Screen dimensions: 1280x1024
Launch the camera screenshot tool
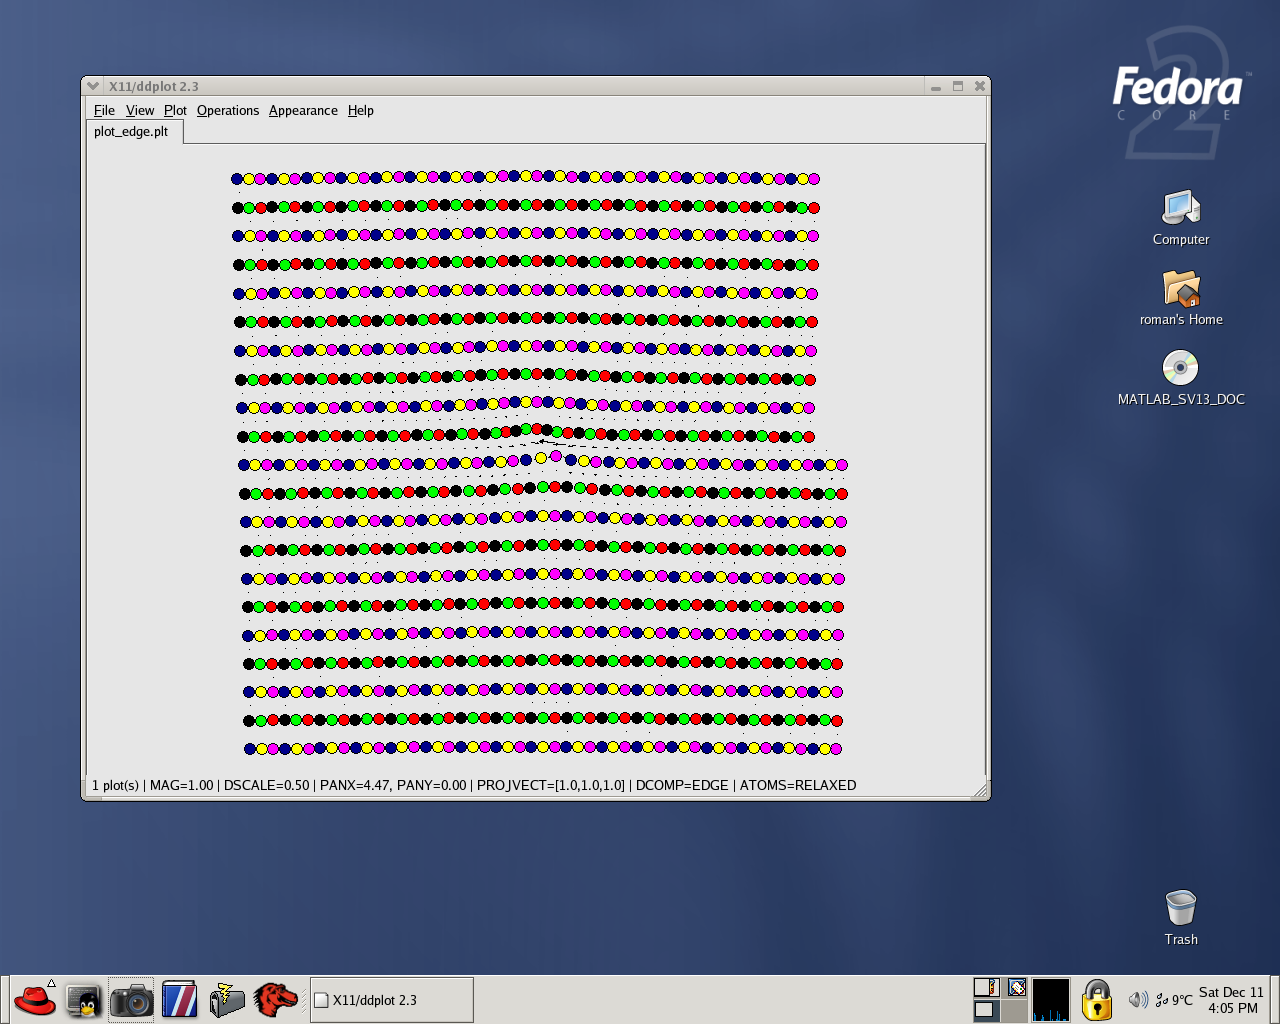(131, 999)
